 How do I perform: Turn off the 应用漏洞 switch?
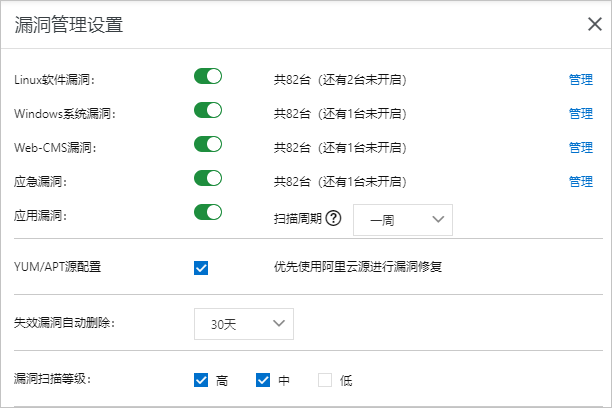208,212
